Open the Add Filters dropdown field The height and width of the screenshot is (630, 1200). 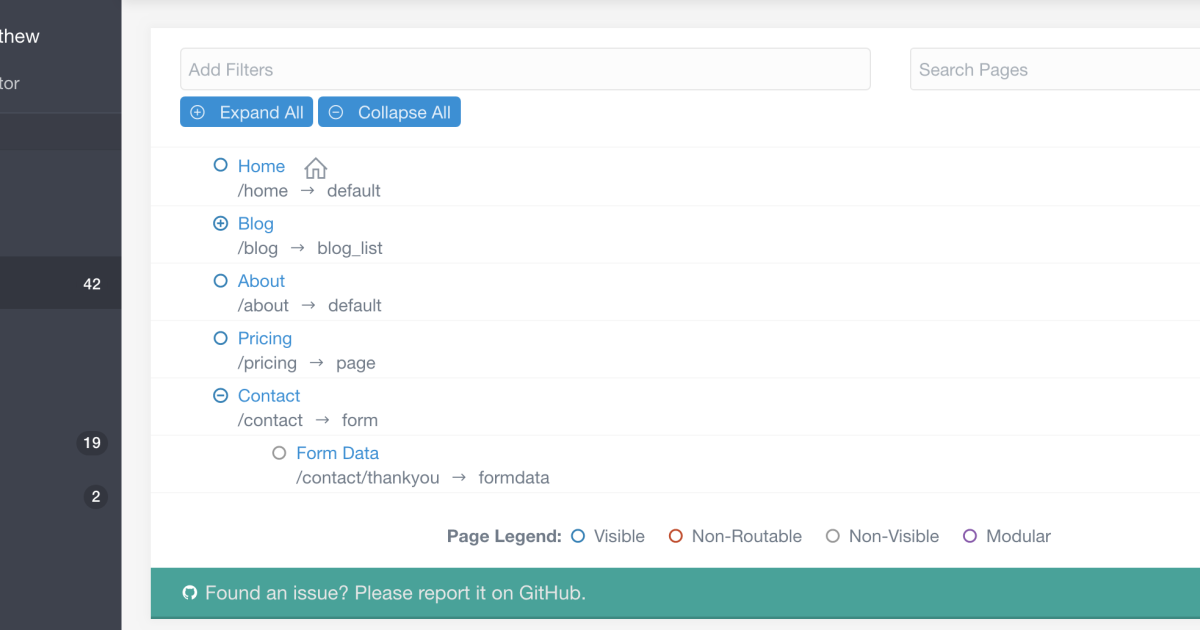(525, 70)
